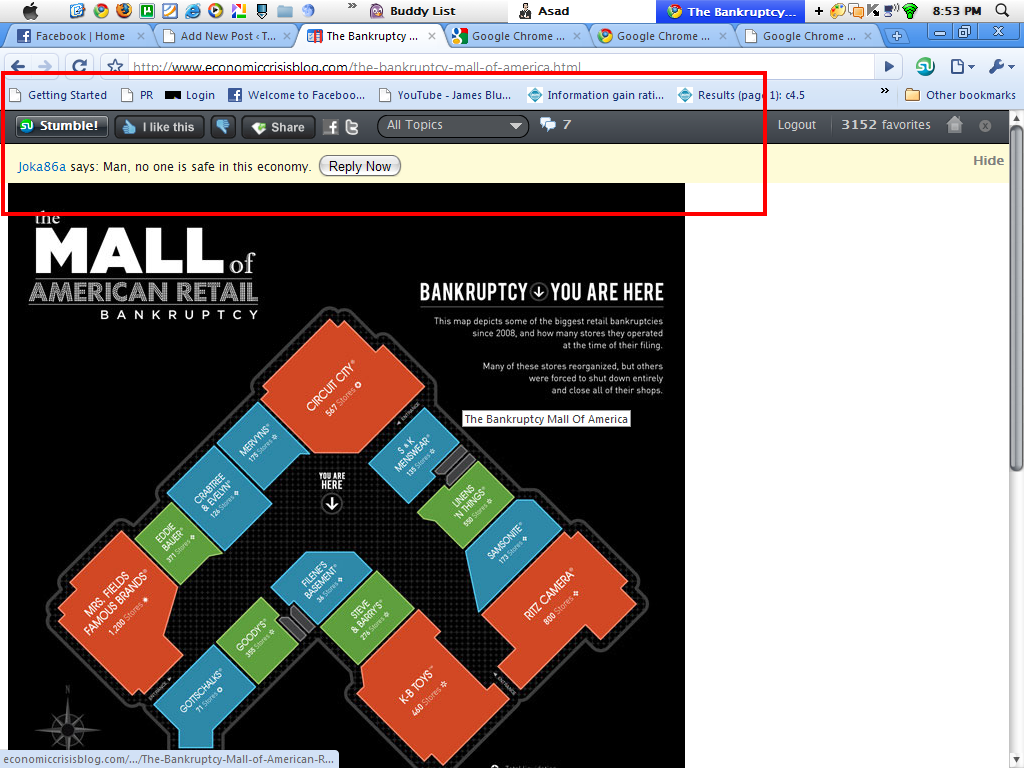
Task: Click the StumbleUpon home icon
Action: point(954,125)
